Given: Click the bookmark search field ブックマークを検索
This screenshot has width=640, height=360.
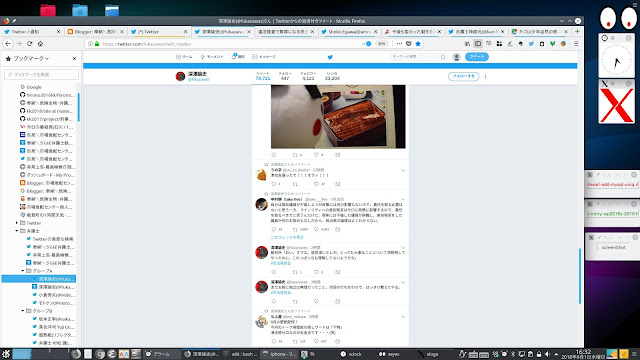Looking at the screenshot, I should point(41,74).
